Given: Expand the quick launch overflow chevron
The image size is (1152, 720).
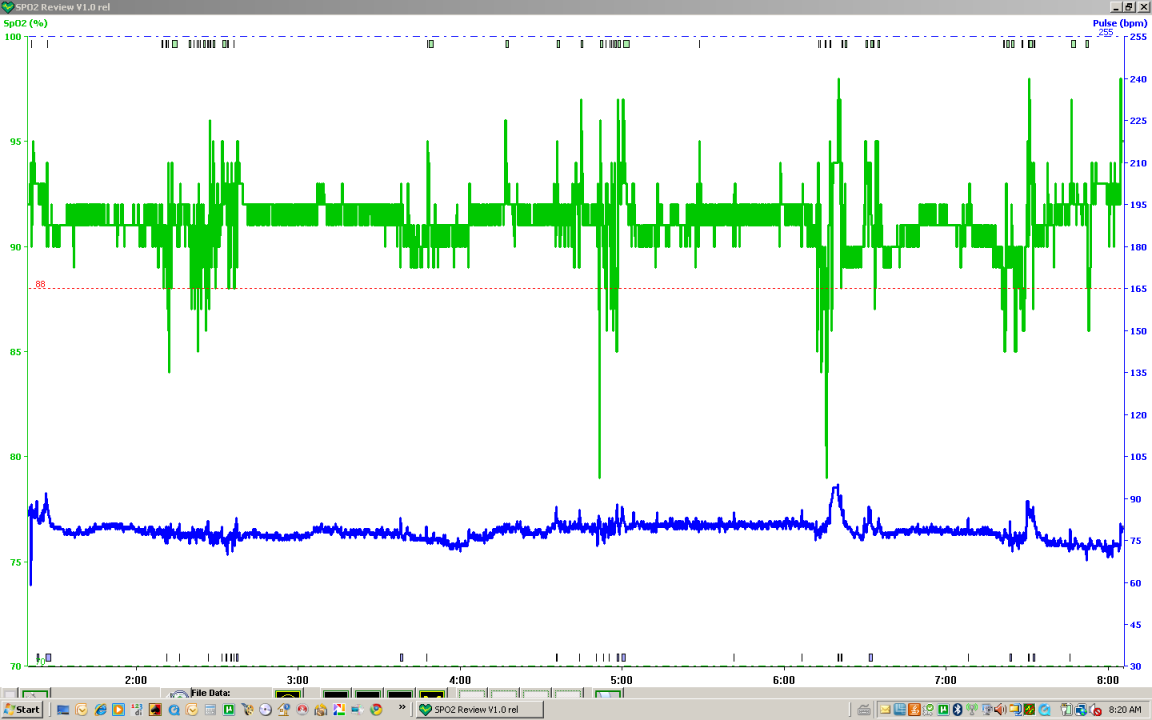Looking at the screenshot, I should coord(402,708).
